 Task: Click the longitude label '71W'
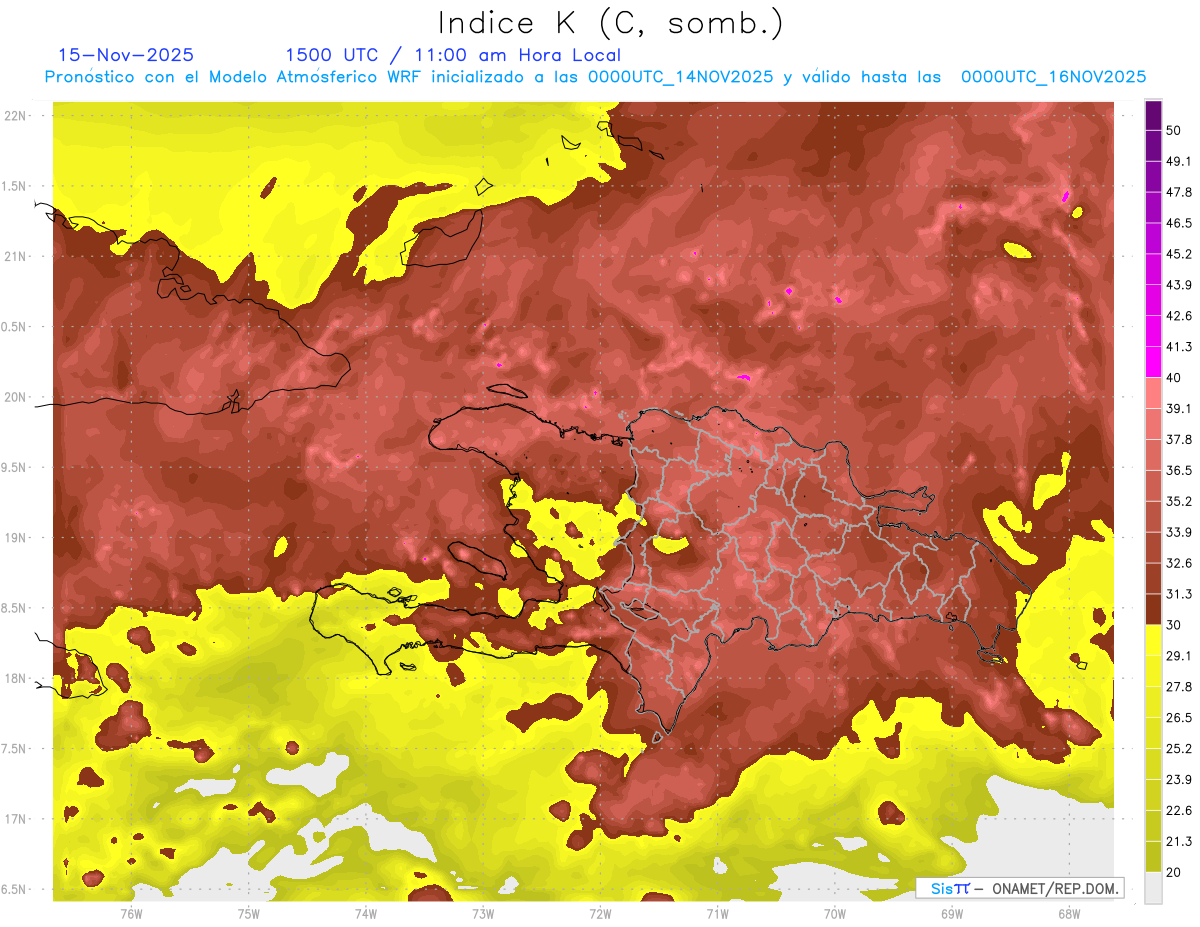pyautogui.click(x=717, y=914)
